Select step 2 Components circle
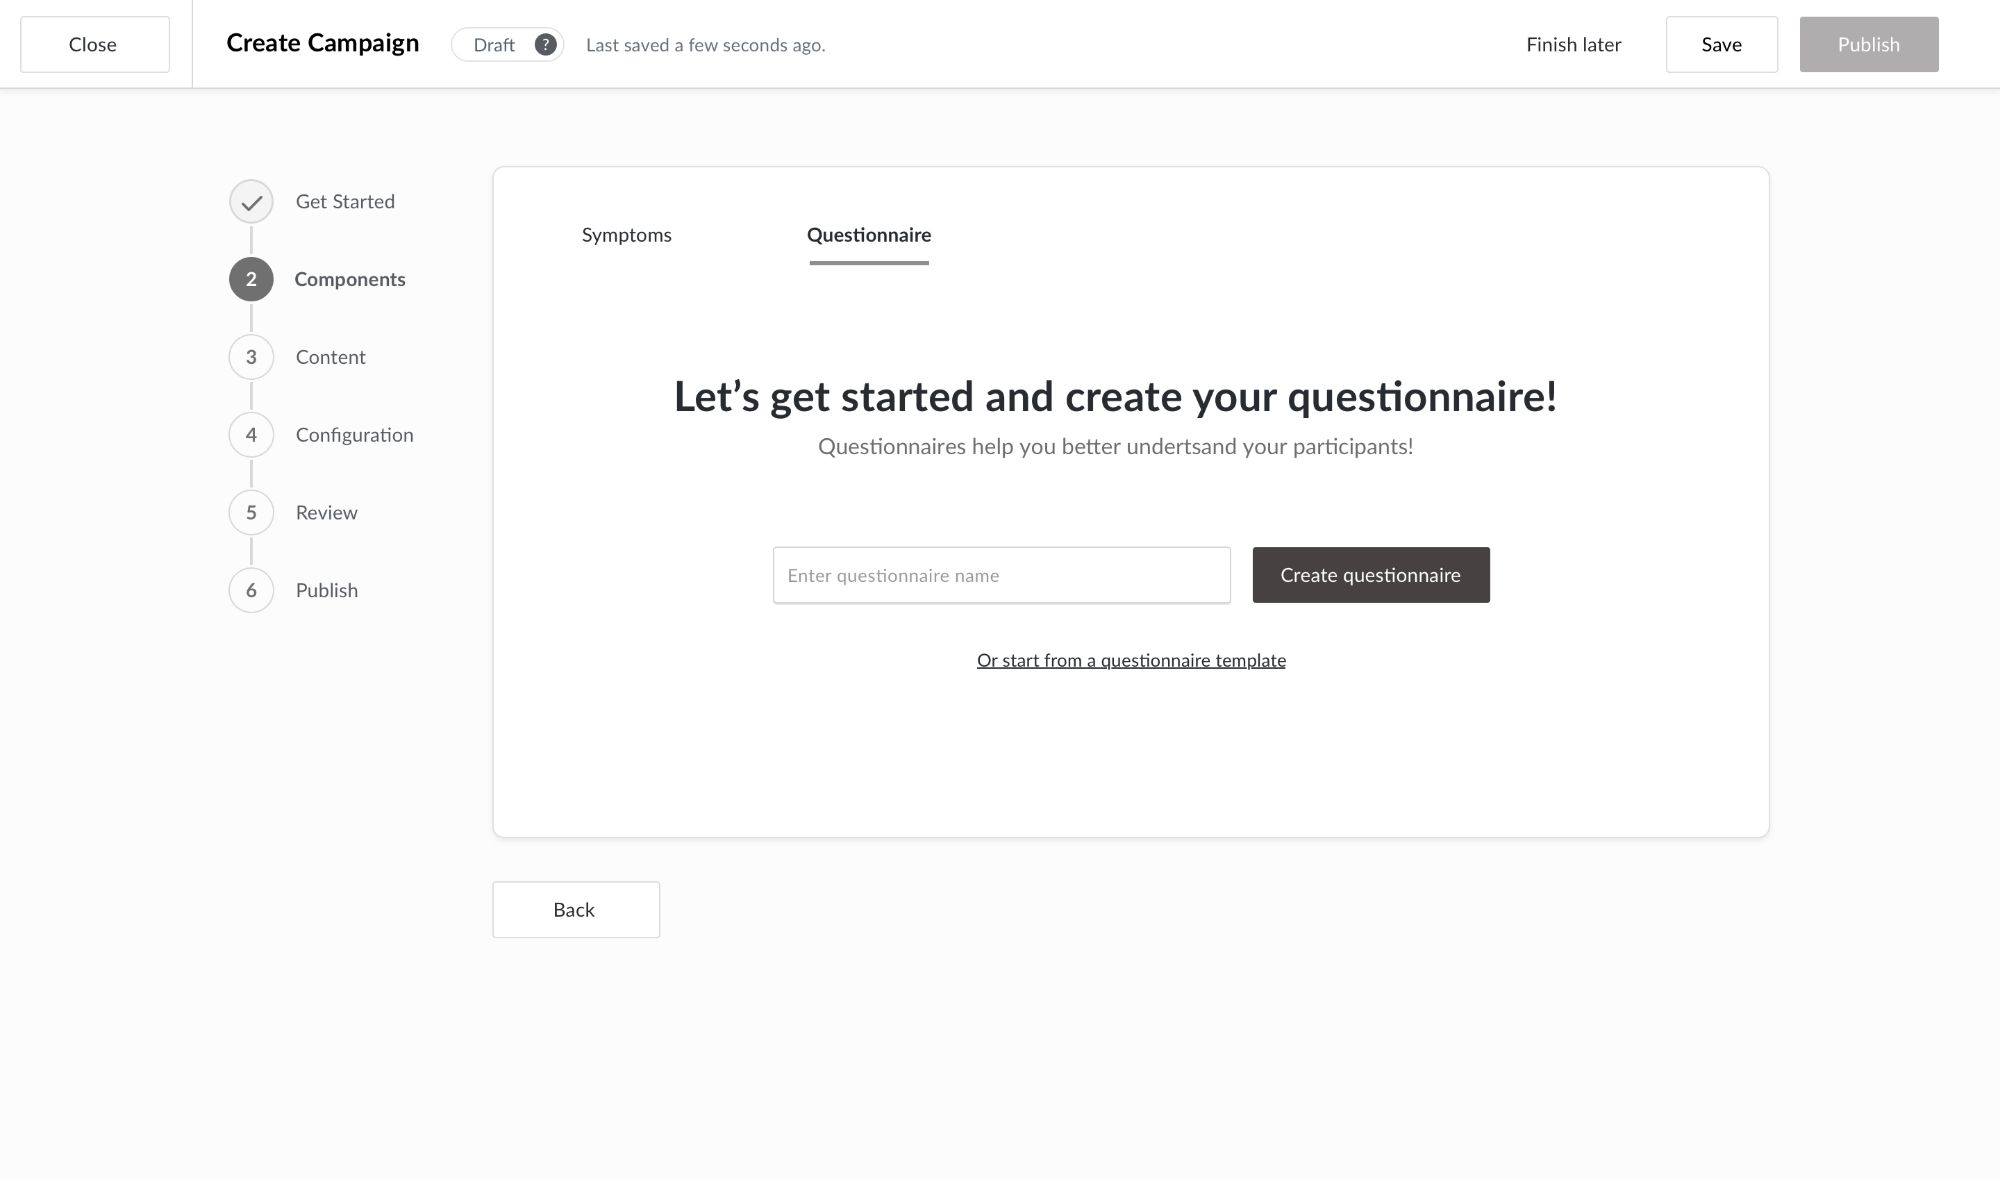Viewport: 2000px width, 1180px height. point(251,279)
